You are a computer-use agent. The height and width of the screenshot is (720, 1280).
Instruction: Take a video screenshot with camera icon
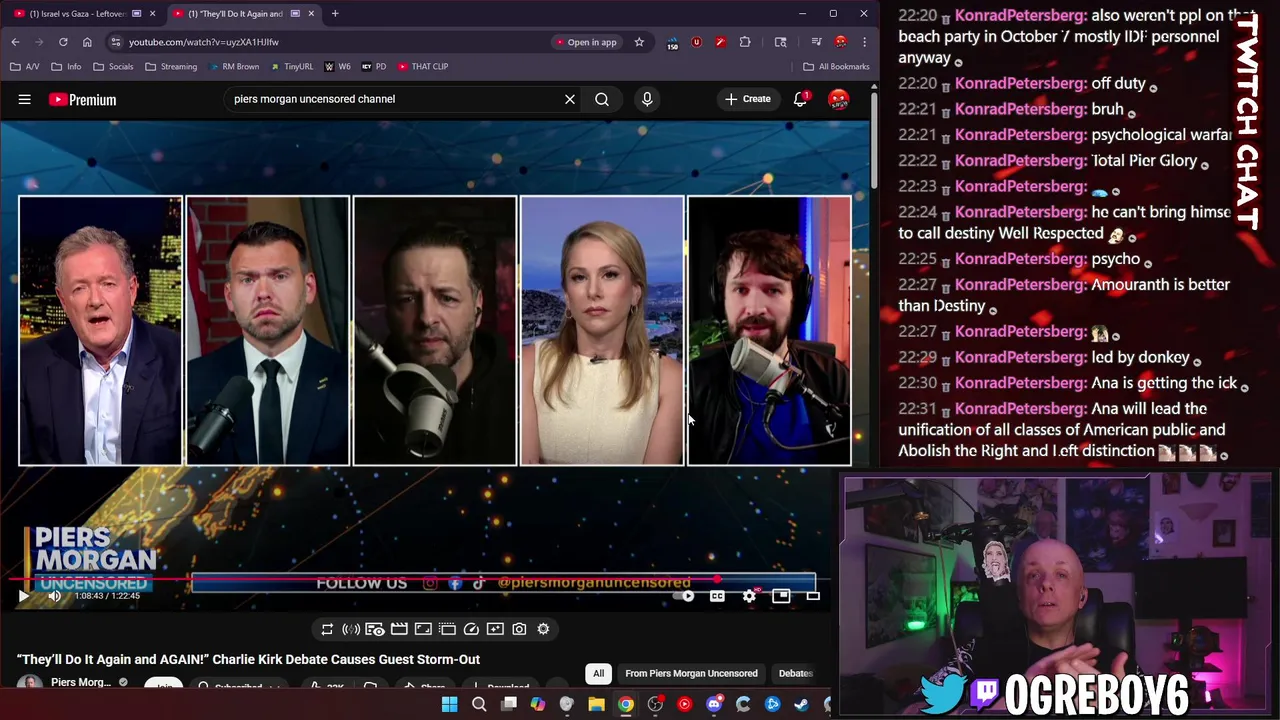point(519,629)
